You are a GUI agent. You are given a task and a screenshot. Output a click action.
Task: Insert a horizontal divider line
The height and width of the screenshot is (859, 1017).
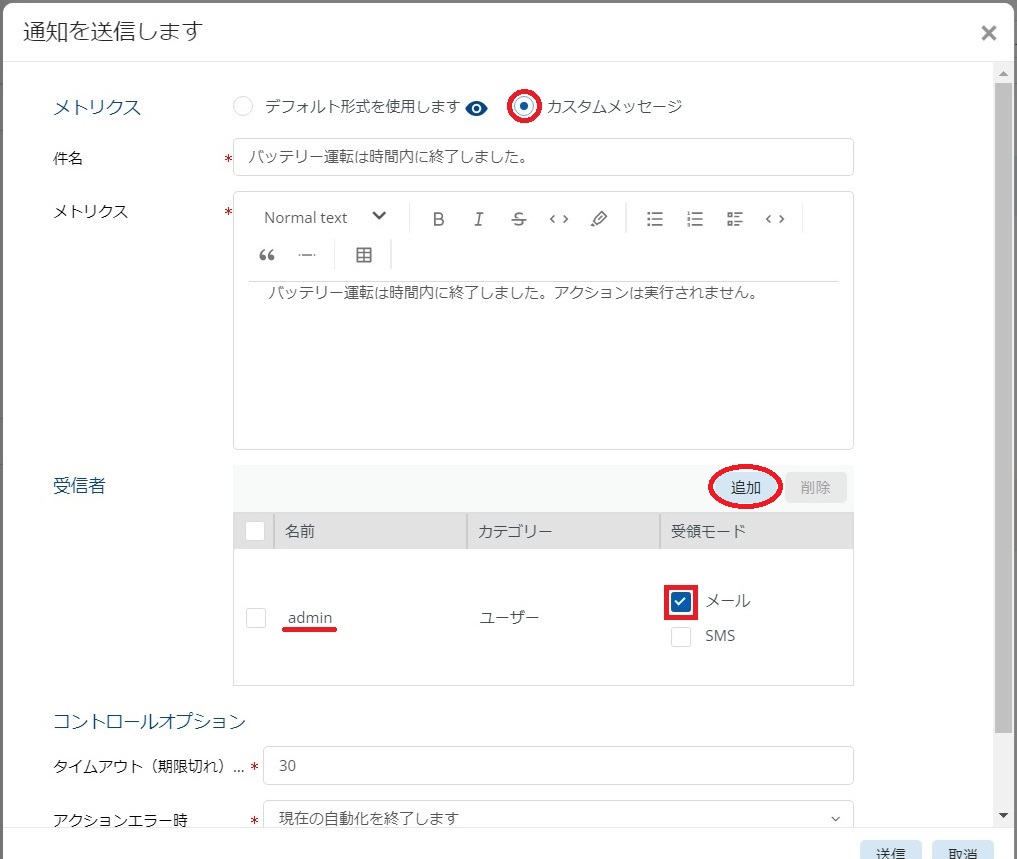tap(307, 255)
